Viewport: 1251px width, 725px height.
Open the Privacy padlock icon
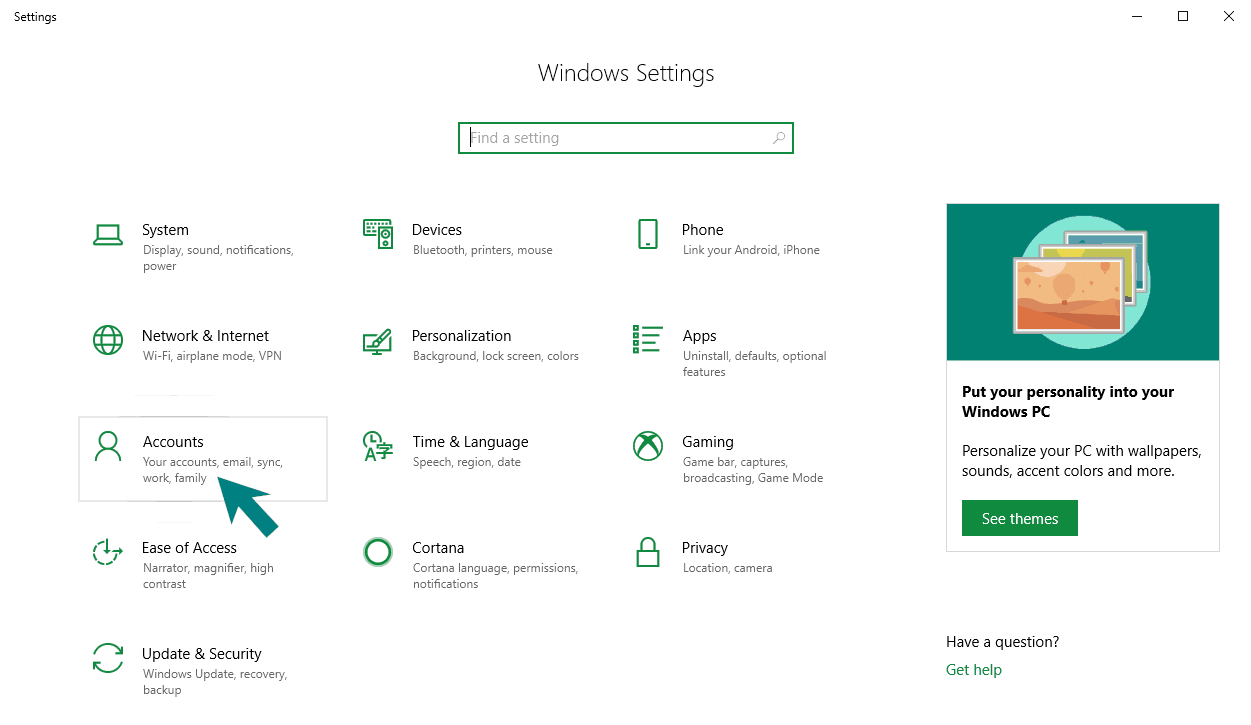click(x=648, y=552)
